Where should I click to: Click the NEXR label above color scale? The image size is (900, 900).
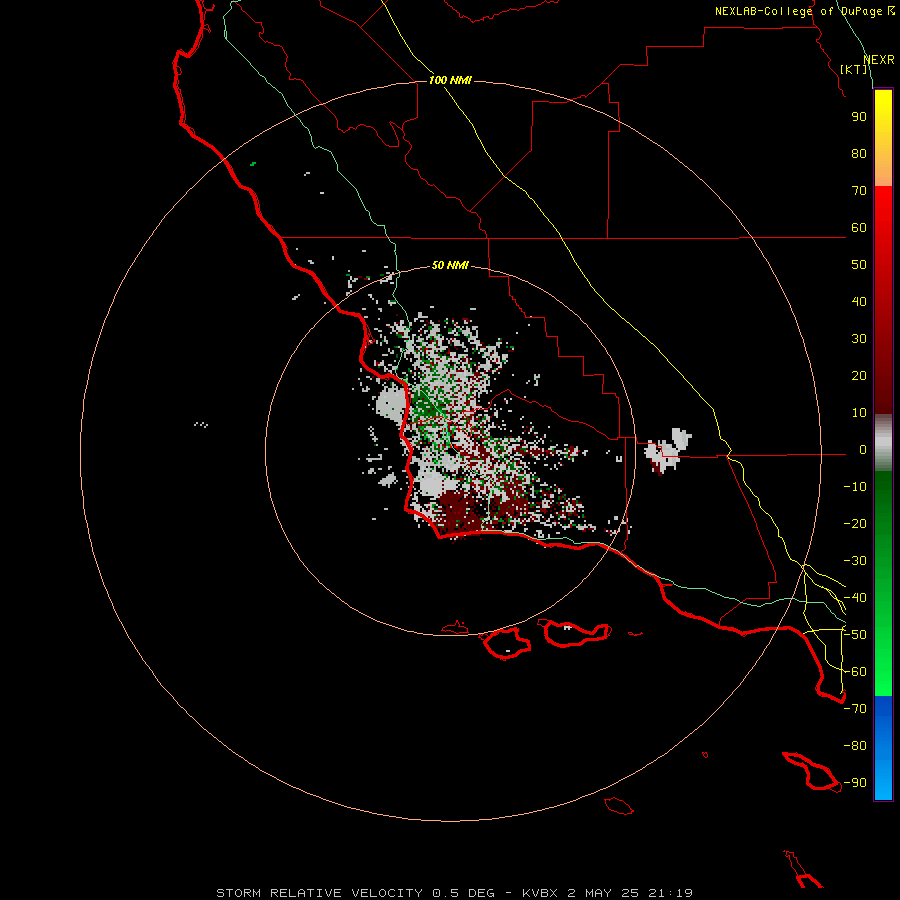point(879,60)
